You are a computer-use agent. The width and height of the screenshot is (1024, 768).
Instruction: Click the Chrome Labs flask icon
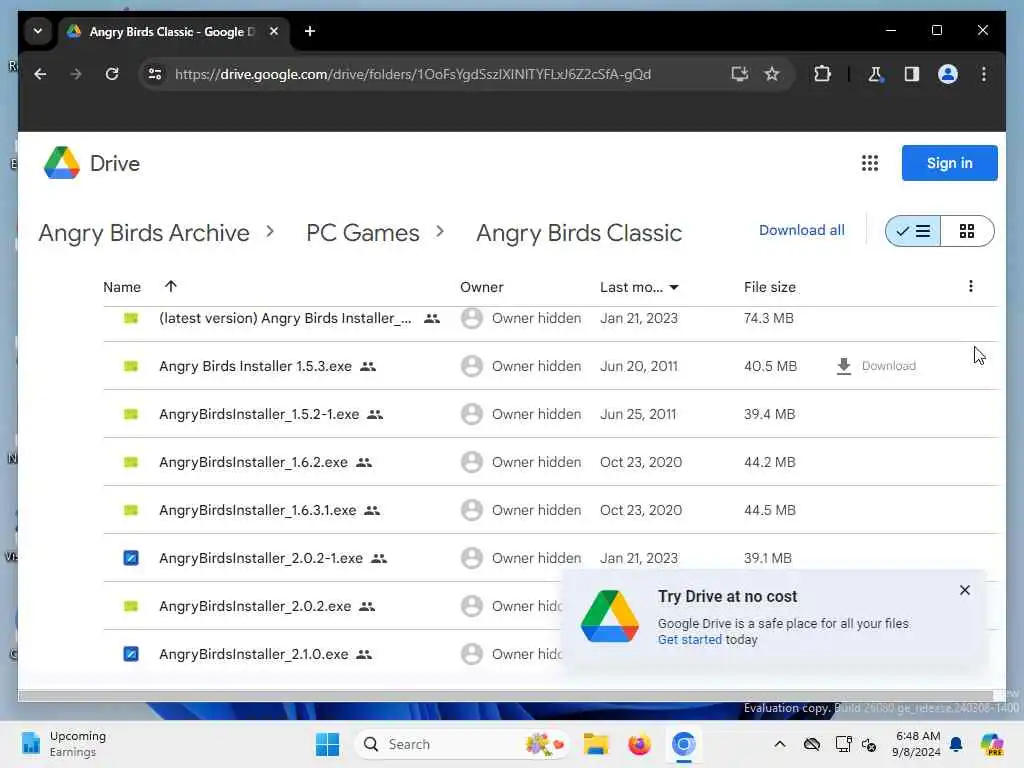pos(875,74)
